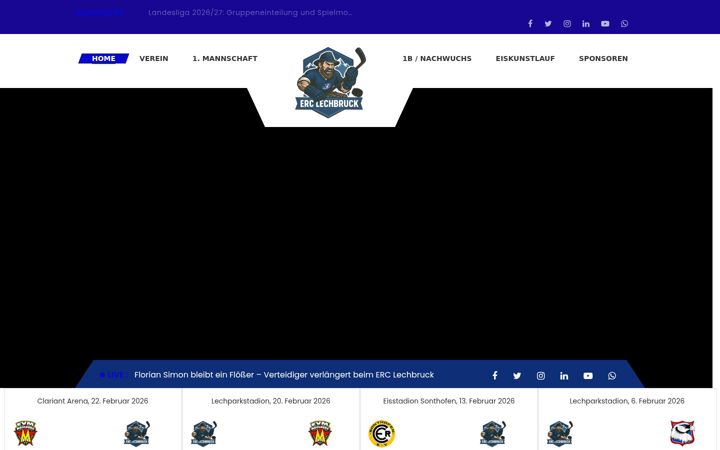Click WhatsApp icon in the live news banner

point(612,376)
